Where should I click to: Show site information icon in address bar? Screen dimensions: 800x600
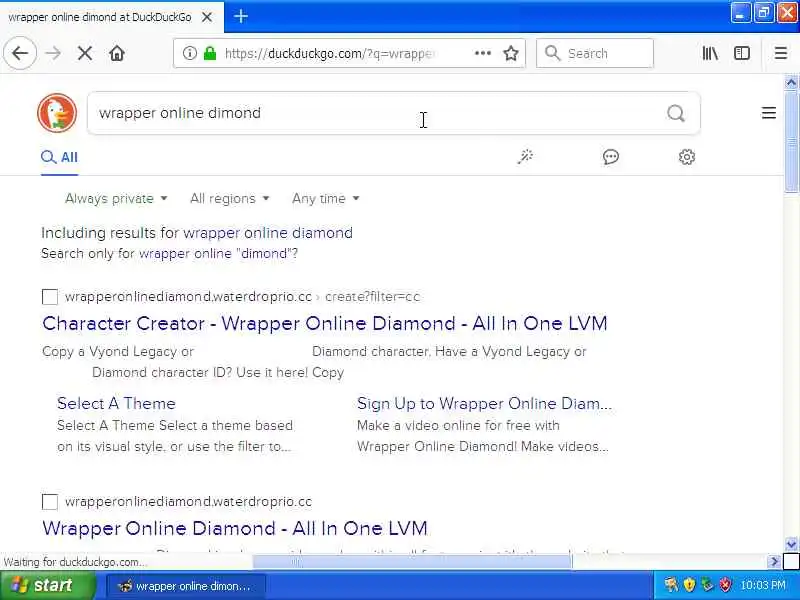point(190,53)
